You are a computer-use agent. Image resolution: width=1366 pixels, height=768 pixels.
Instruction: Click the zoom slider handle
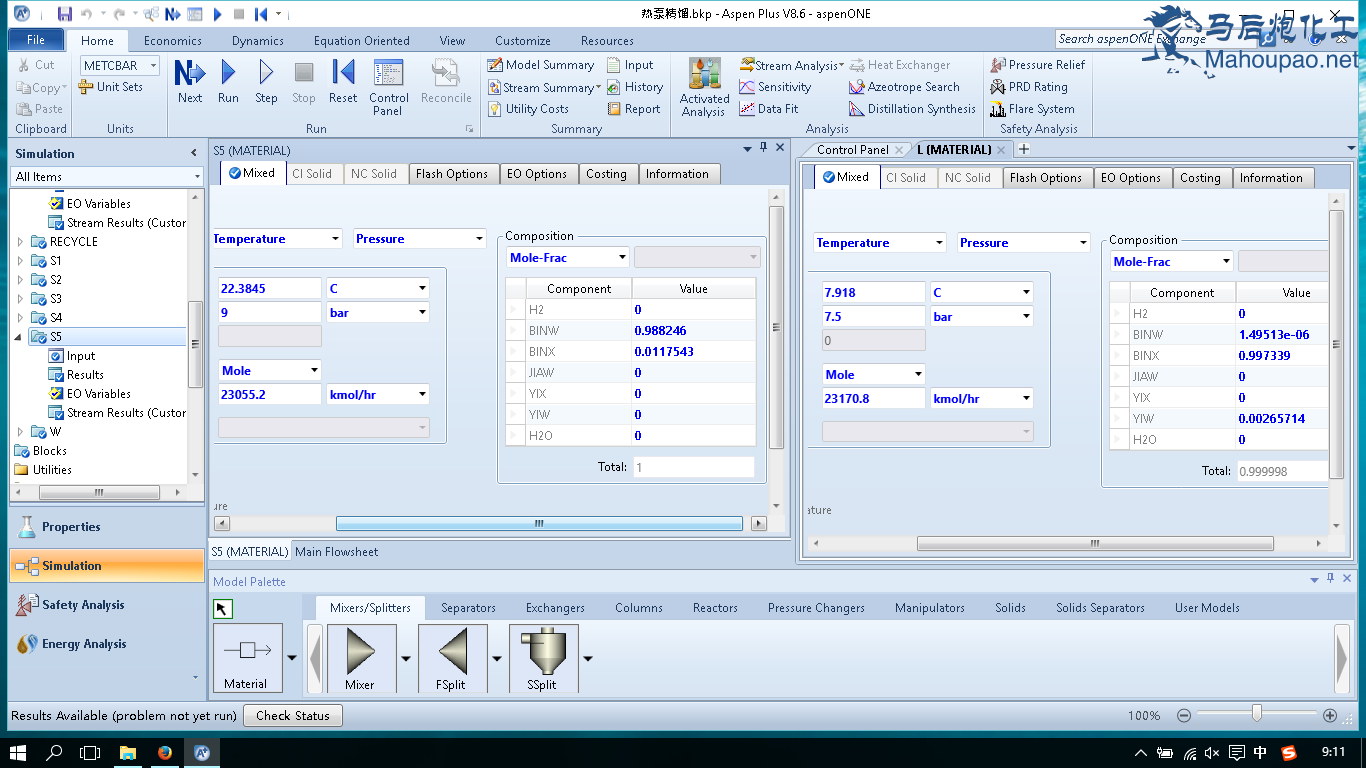click(x=1257, y=714)
